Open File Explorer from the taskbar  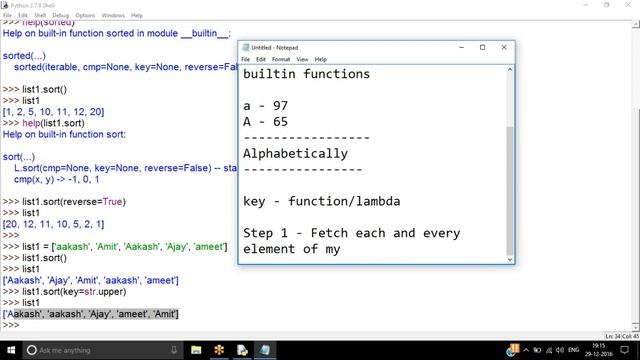tap(196, 350)
